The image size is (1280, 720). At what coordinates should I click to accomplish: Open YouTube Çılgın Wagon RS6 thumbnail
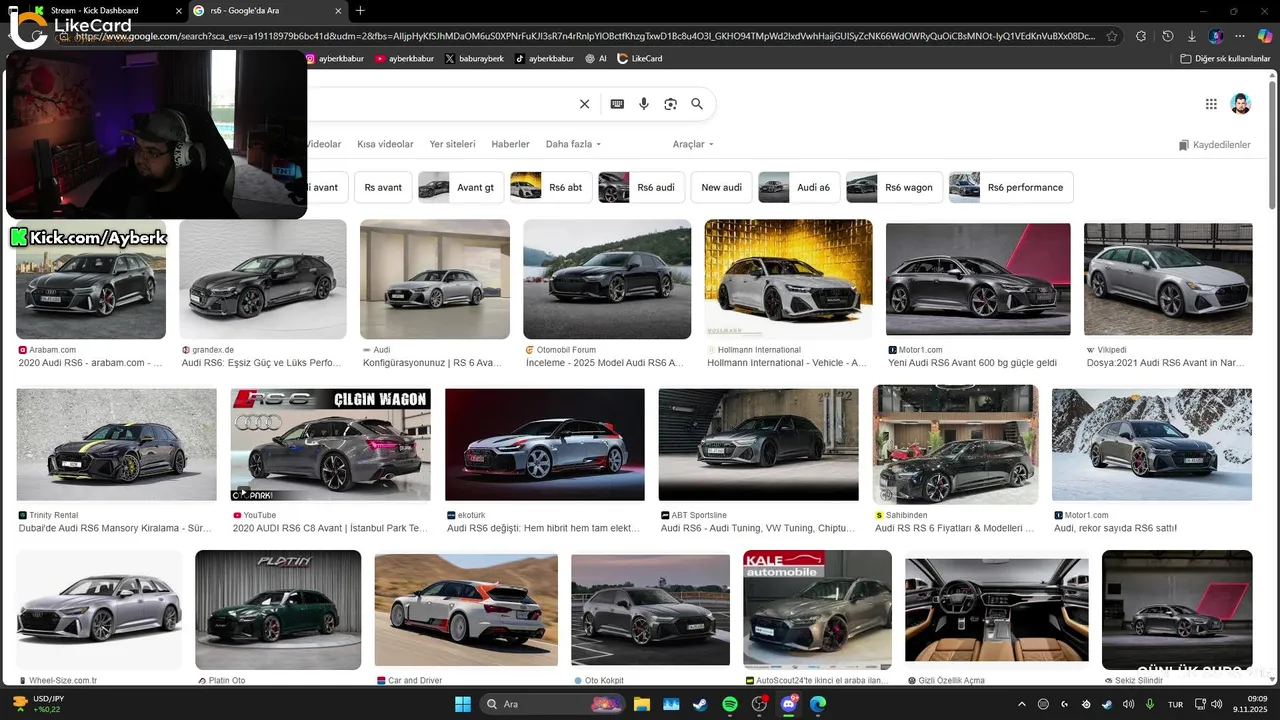point(330,445)
